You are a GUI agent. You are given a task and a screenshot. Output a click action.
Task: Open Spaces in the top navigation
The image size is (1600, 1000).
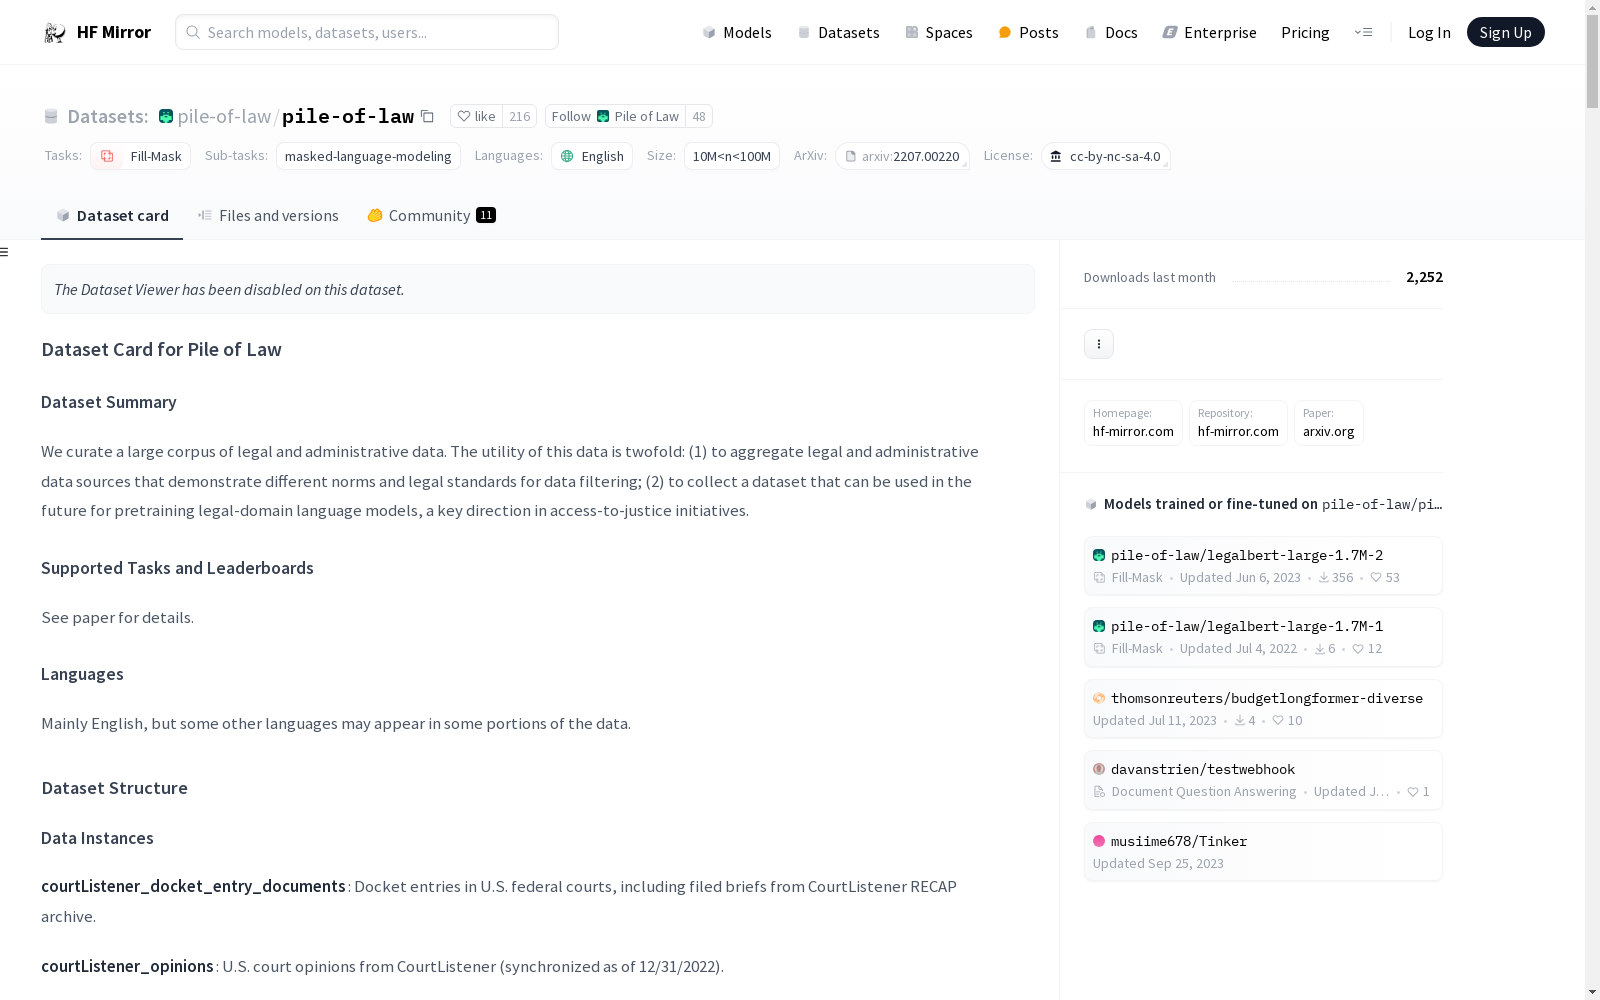pos(938,32)
